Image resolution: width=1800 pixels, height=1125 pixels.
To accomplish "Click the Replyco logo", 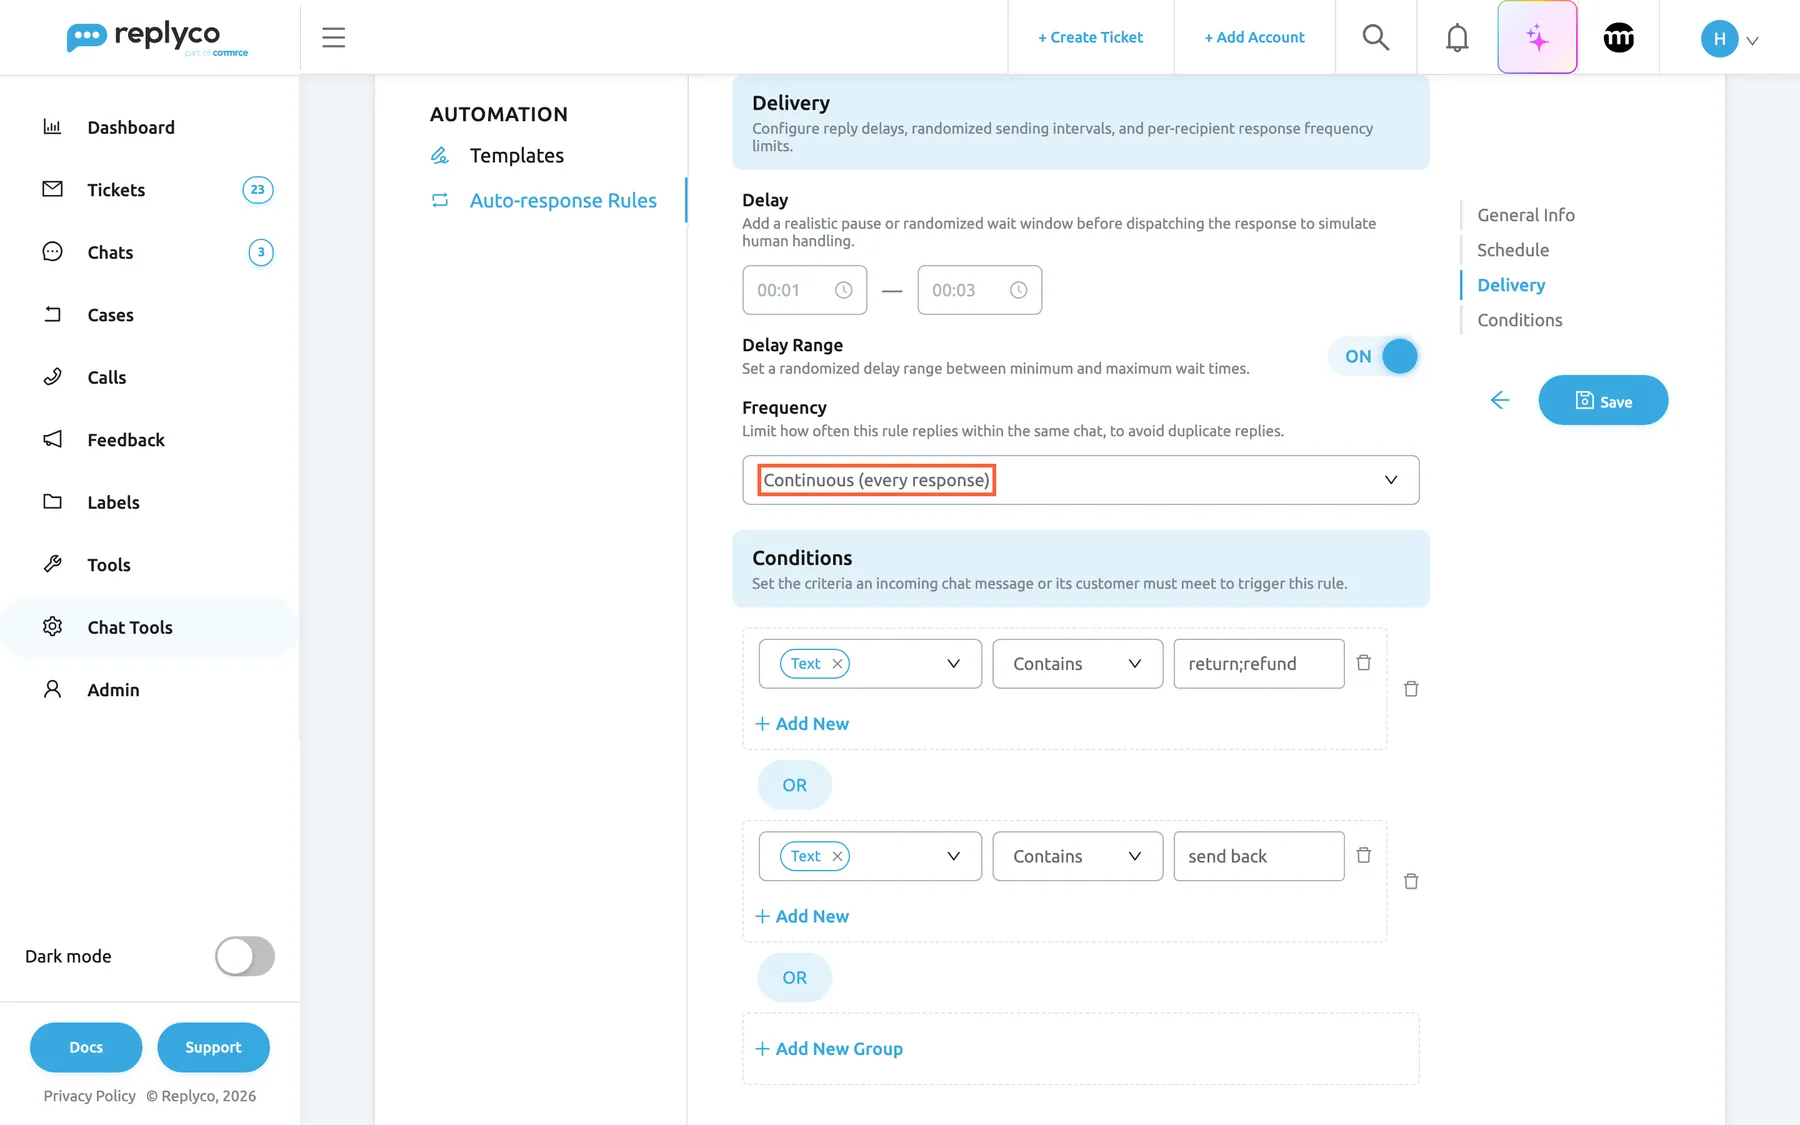I will coord(157,38).
